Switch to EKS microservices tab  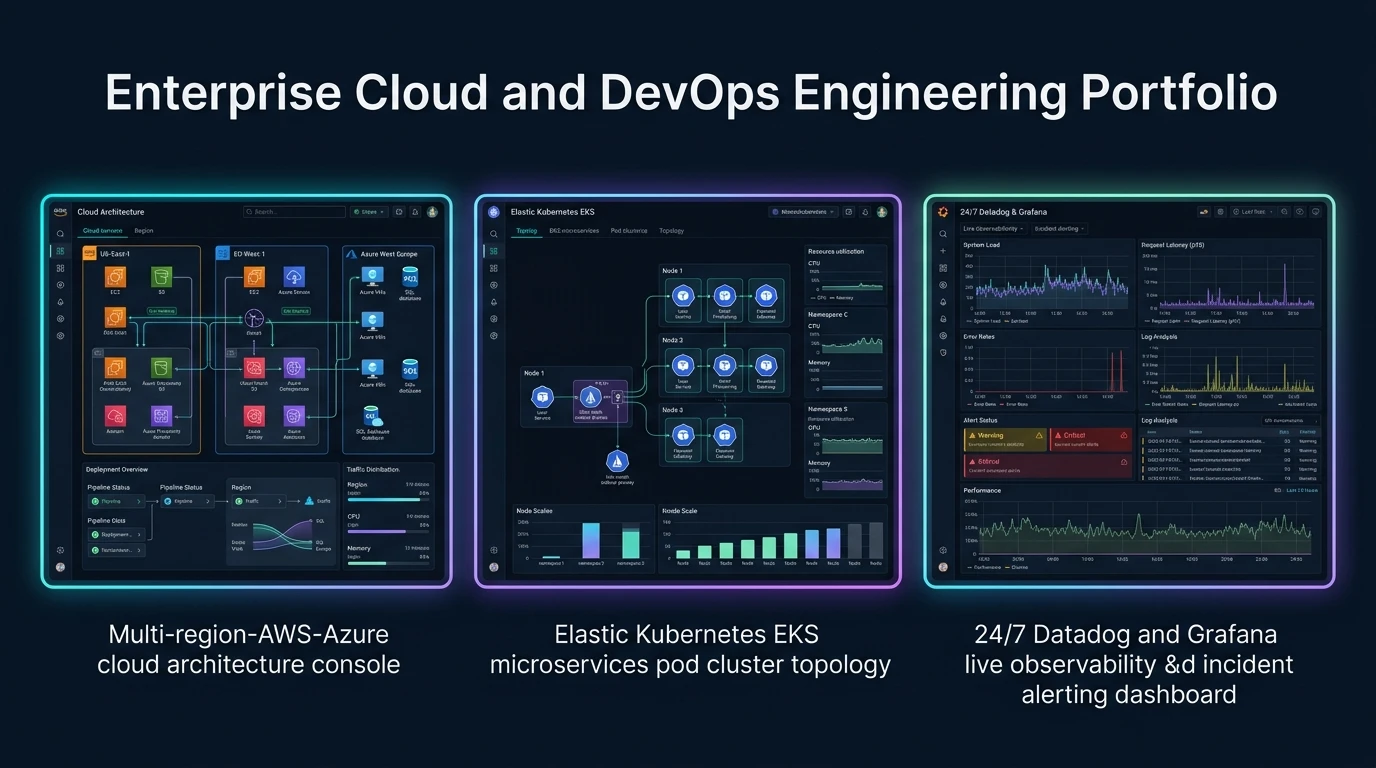(x=574, y=231)
